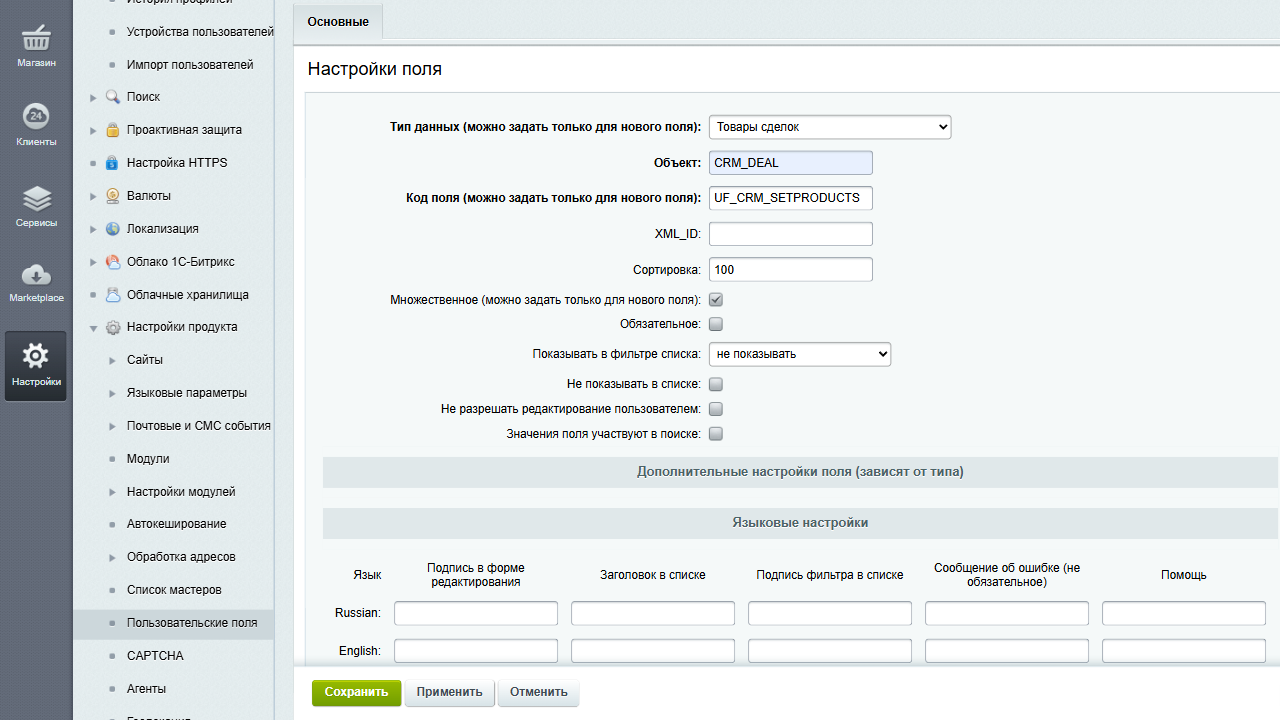Collapse the Настройки продукта node arrow
The image size is (1280, 720).
pyautogui.click(x=93, y=327)
